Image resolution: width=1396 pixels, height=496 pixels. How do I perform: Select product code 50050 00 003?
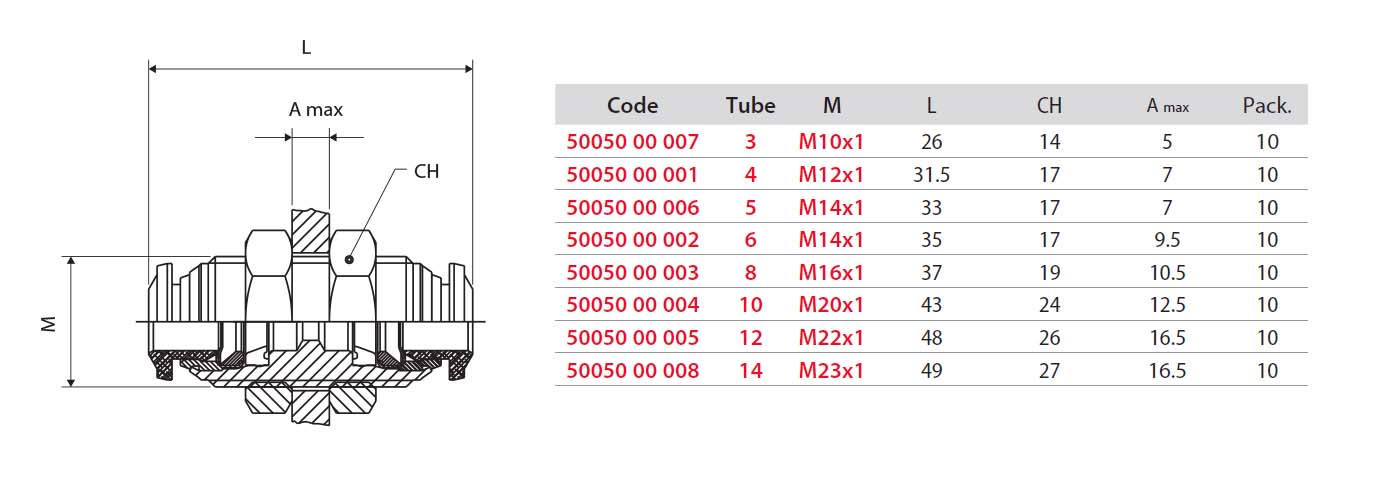click(x=632, y=273)
